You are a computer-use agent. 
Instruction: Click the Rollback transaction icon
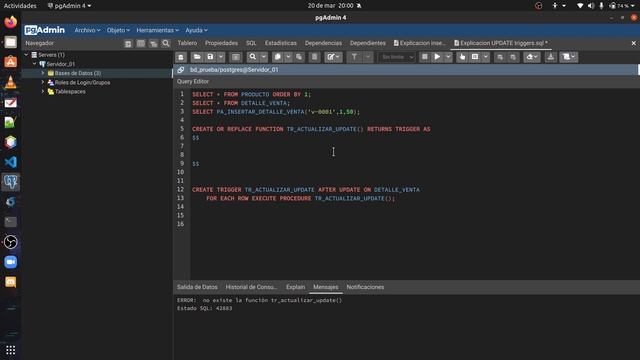[x=513, y=57]
